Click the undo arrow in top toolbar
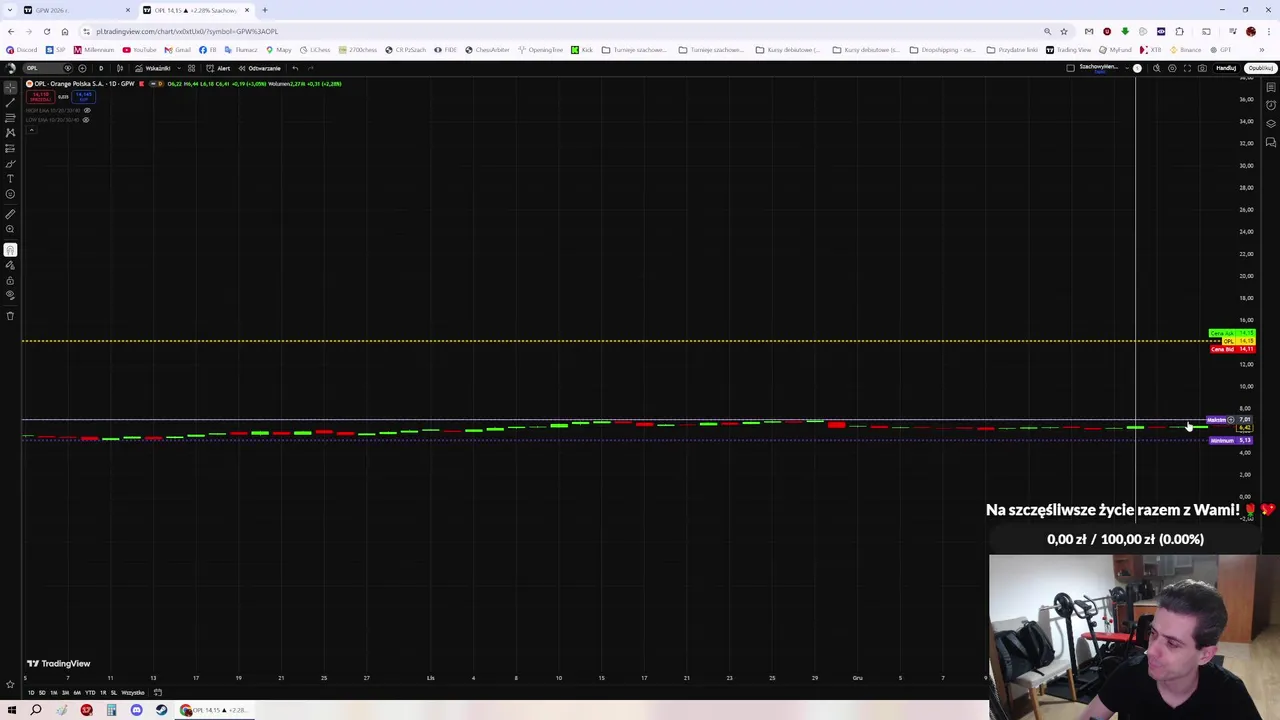 coord(295,68)
